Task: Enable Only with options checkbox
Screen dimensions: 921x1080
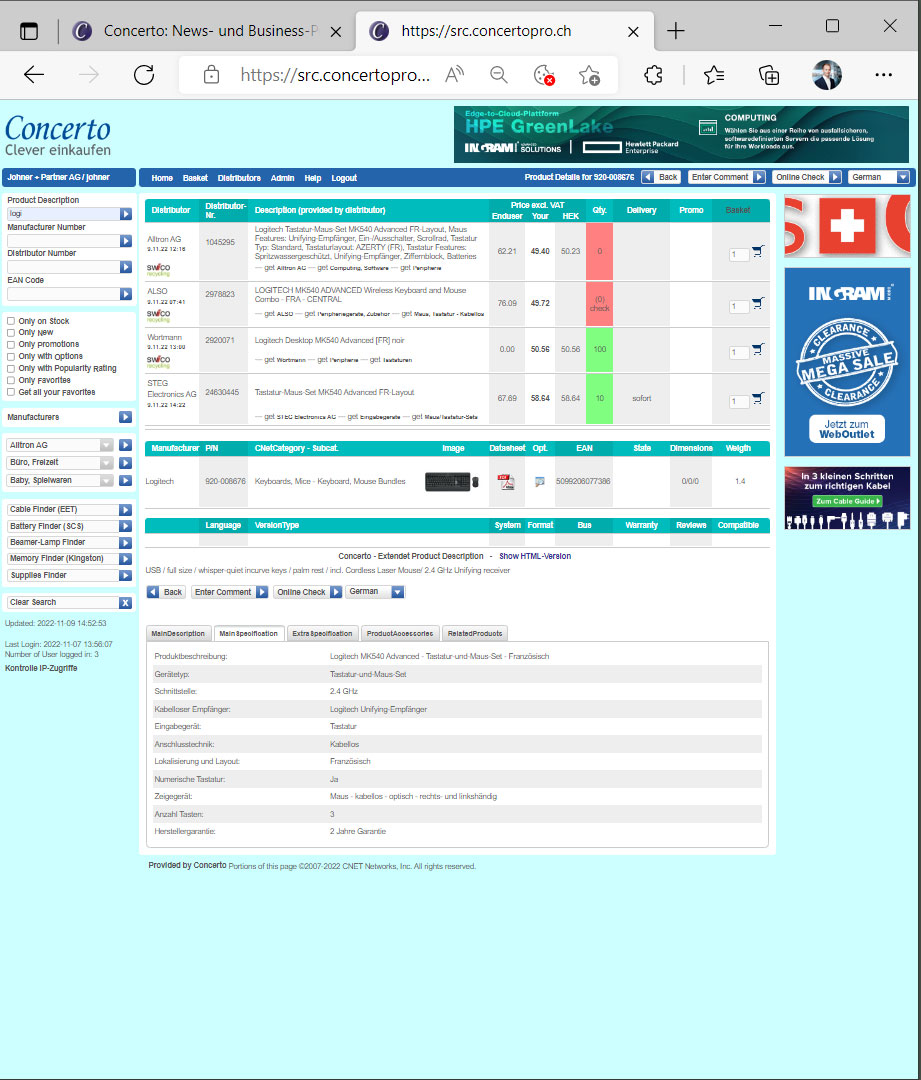Action: click(x=11, y=357)
